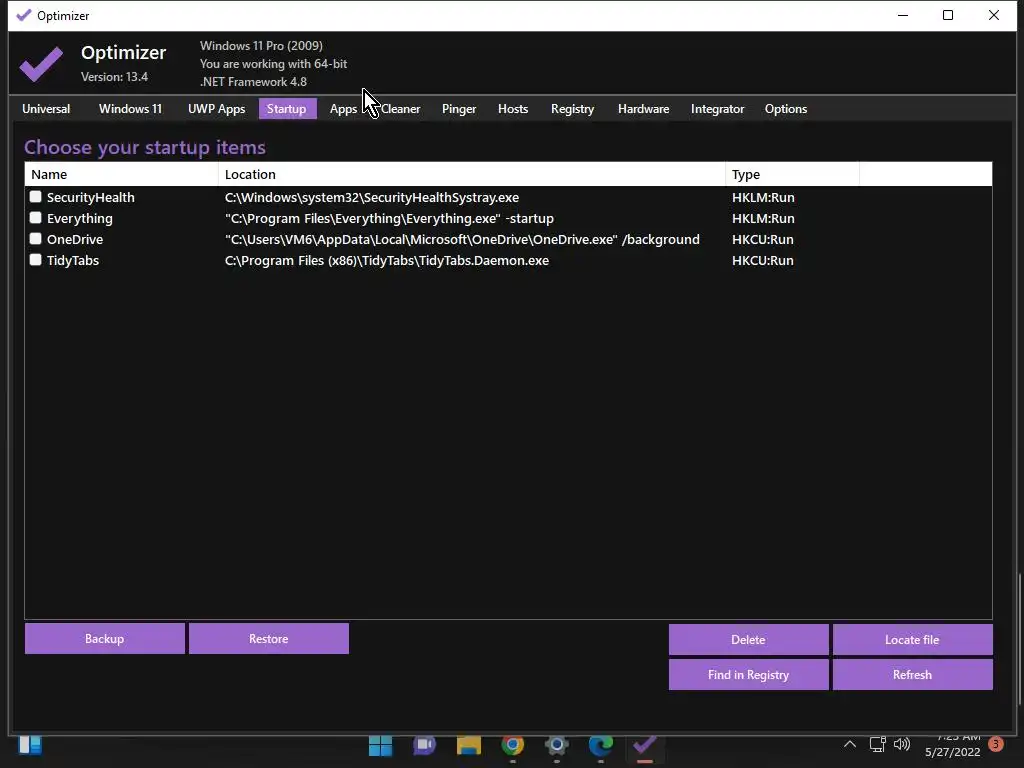This screenshot has width=1024, height=768.
Task: Open the Teams chat taskbar icon
Action: pyautogui.click(x=424, y=745)
